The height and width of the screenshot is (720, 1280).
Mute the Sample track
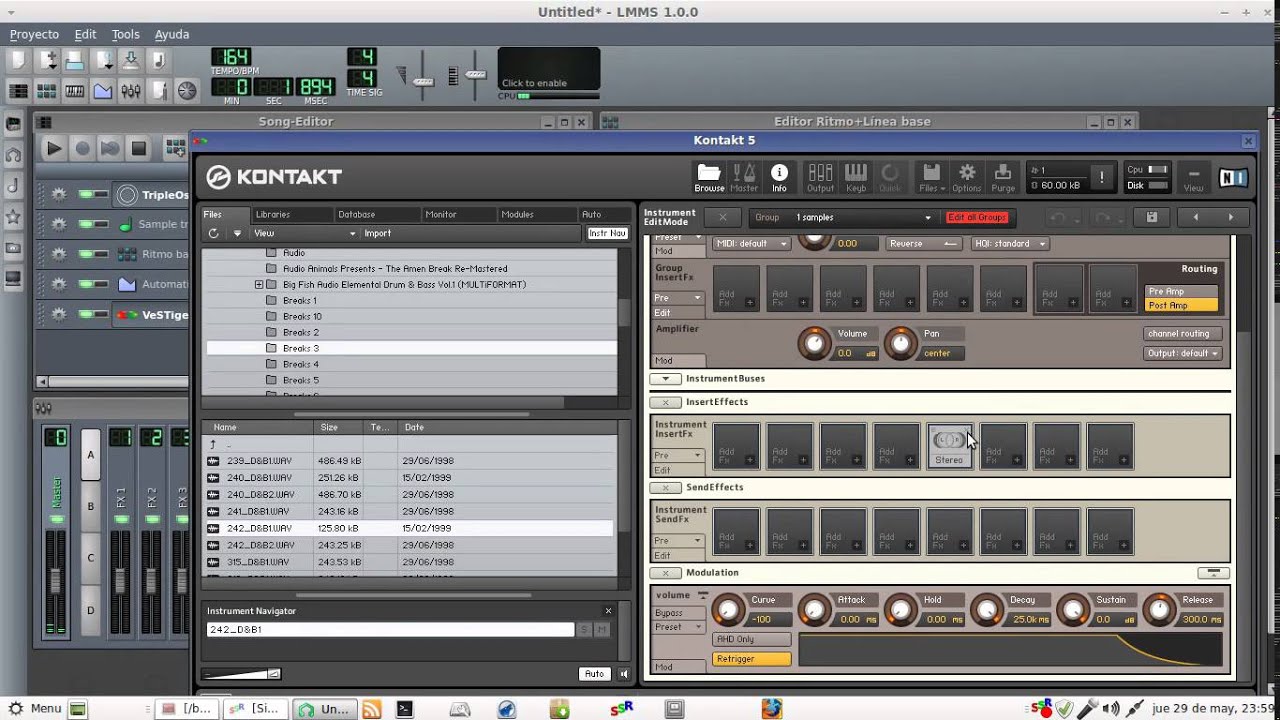click(x=88, y=224)
